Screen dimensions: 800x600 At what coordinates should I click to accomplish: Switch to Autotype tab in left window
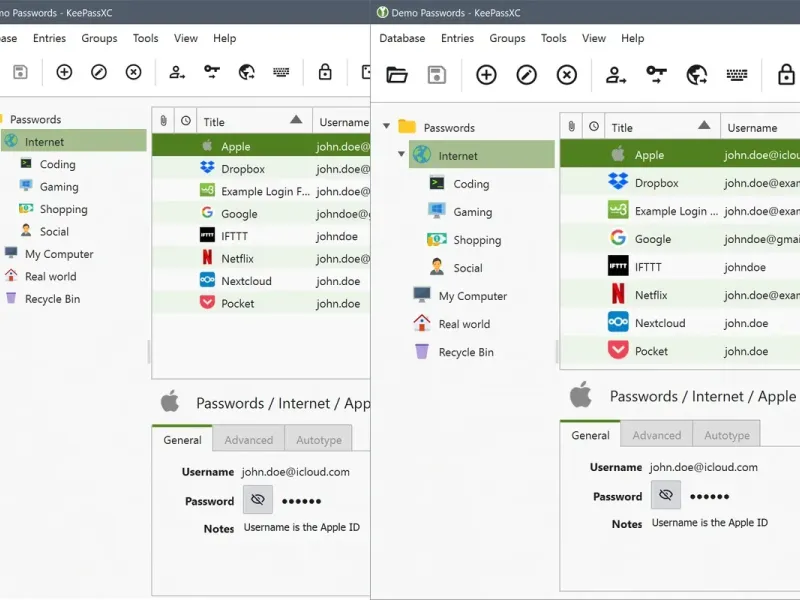319,440
